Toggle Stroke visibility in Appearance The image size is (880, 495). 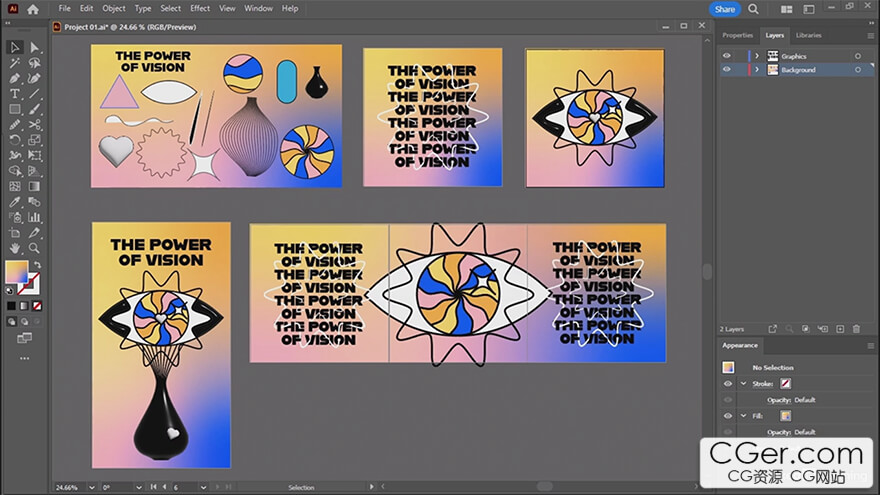point(728,384)
